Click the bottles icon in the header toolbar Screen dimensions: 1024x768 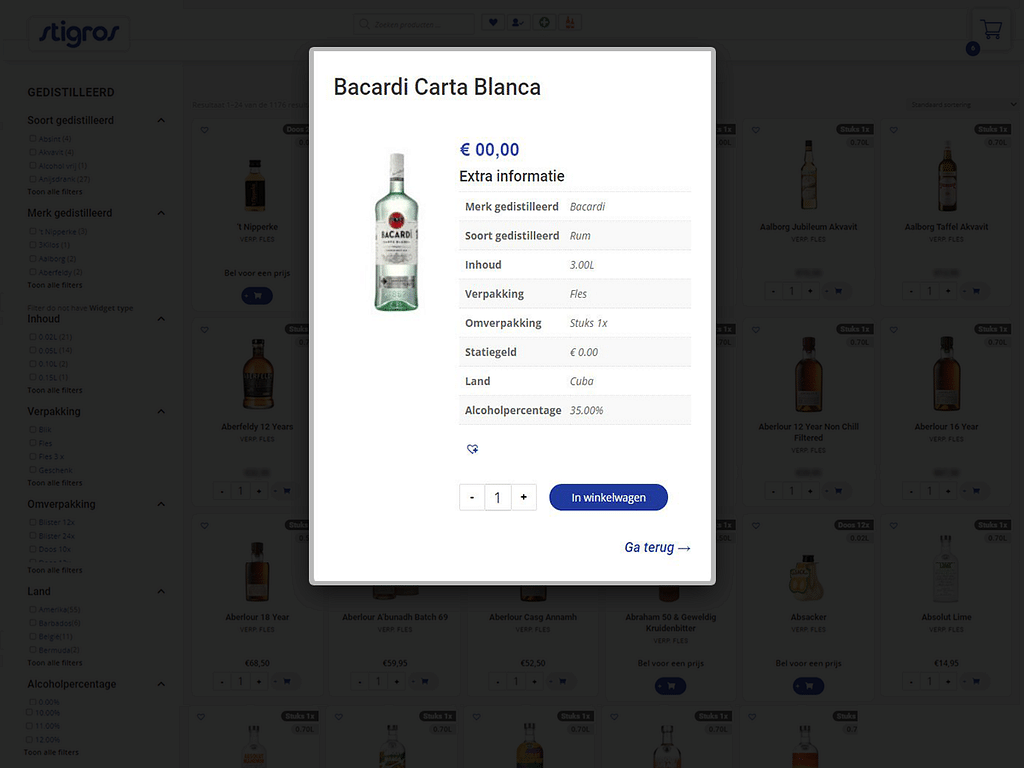(x=571, y=23)
